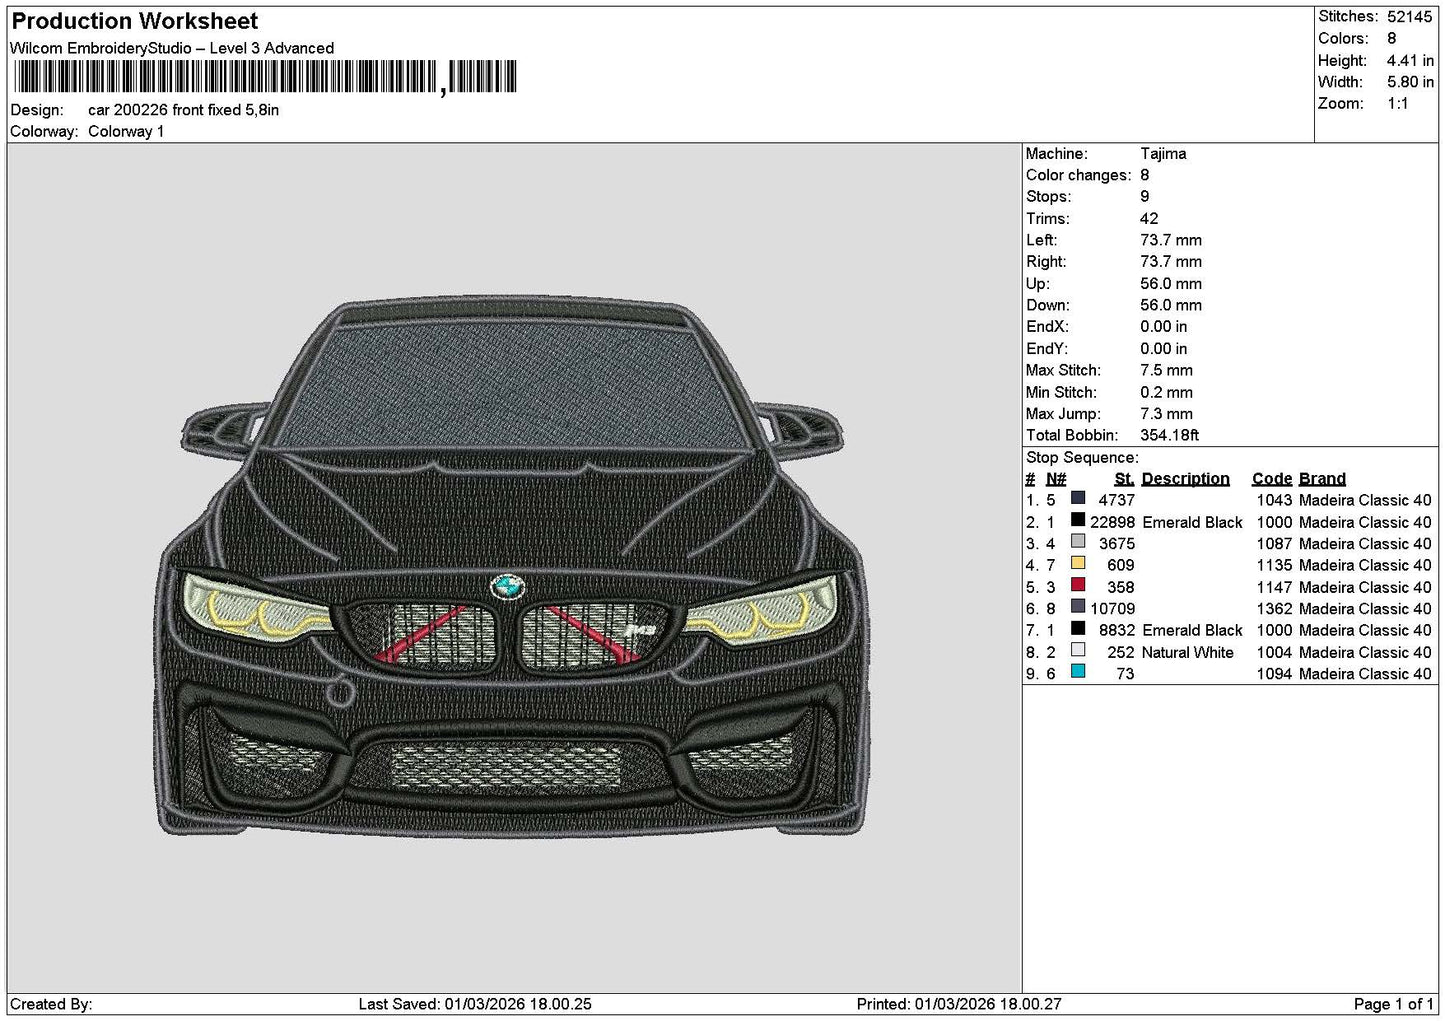
Task: Click the gray swatch for stop 3
Action: click(x=1078, y=542)
